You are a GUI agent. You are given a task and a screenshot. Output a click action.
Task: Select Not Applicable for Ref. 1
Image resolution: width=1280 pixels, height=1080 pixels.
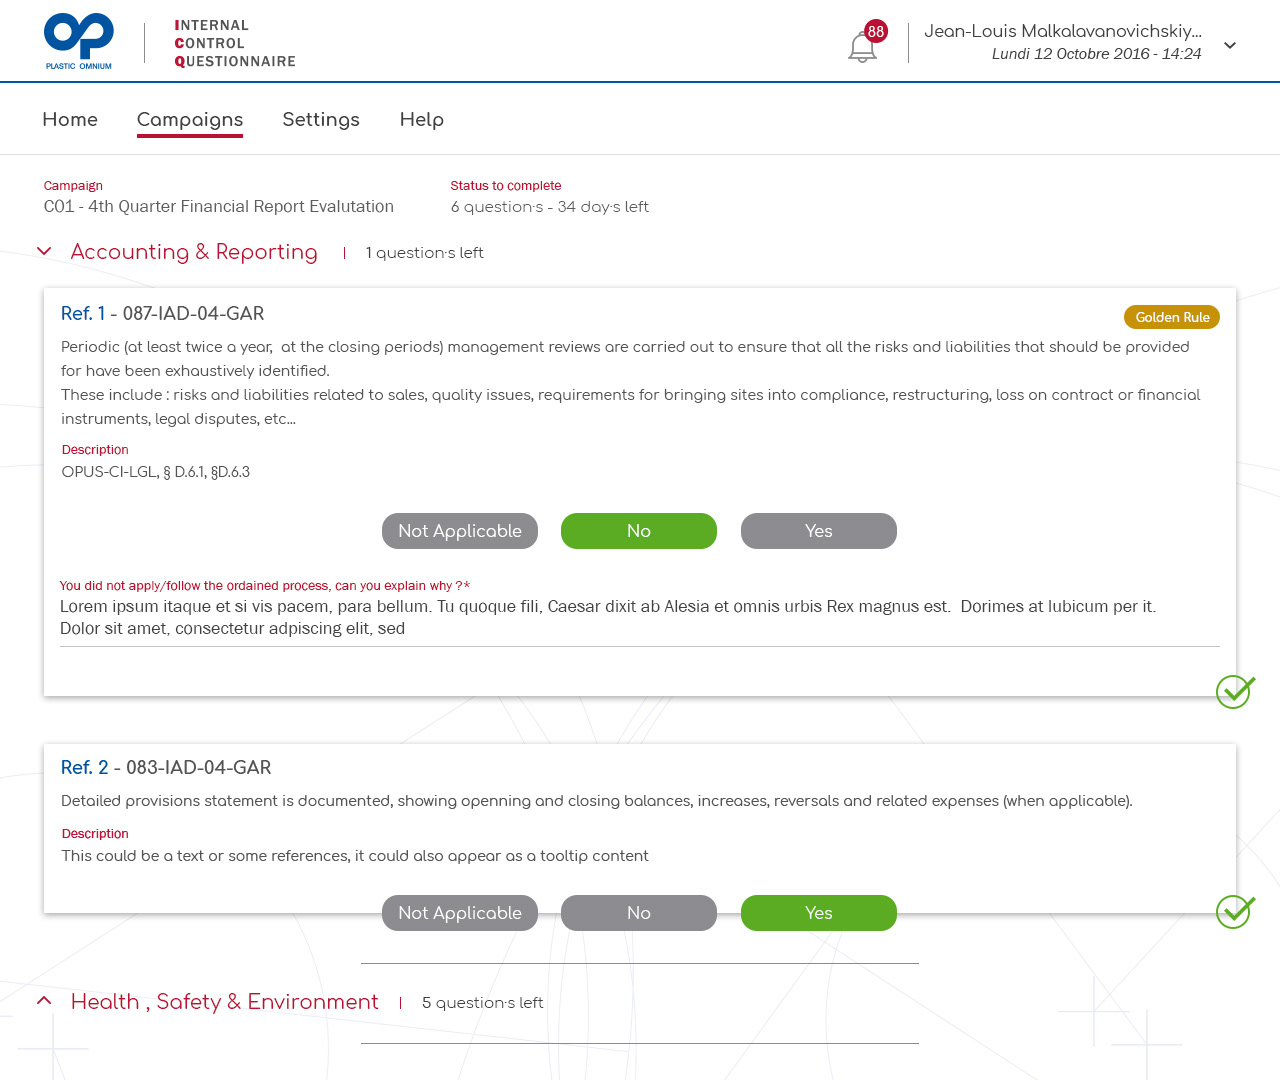460,531
